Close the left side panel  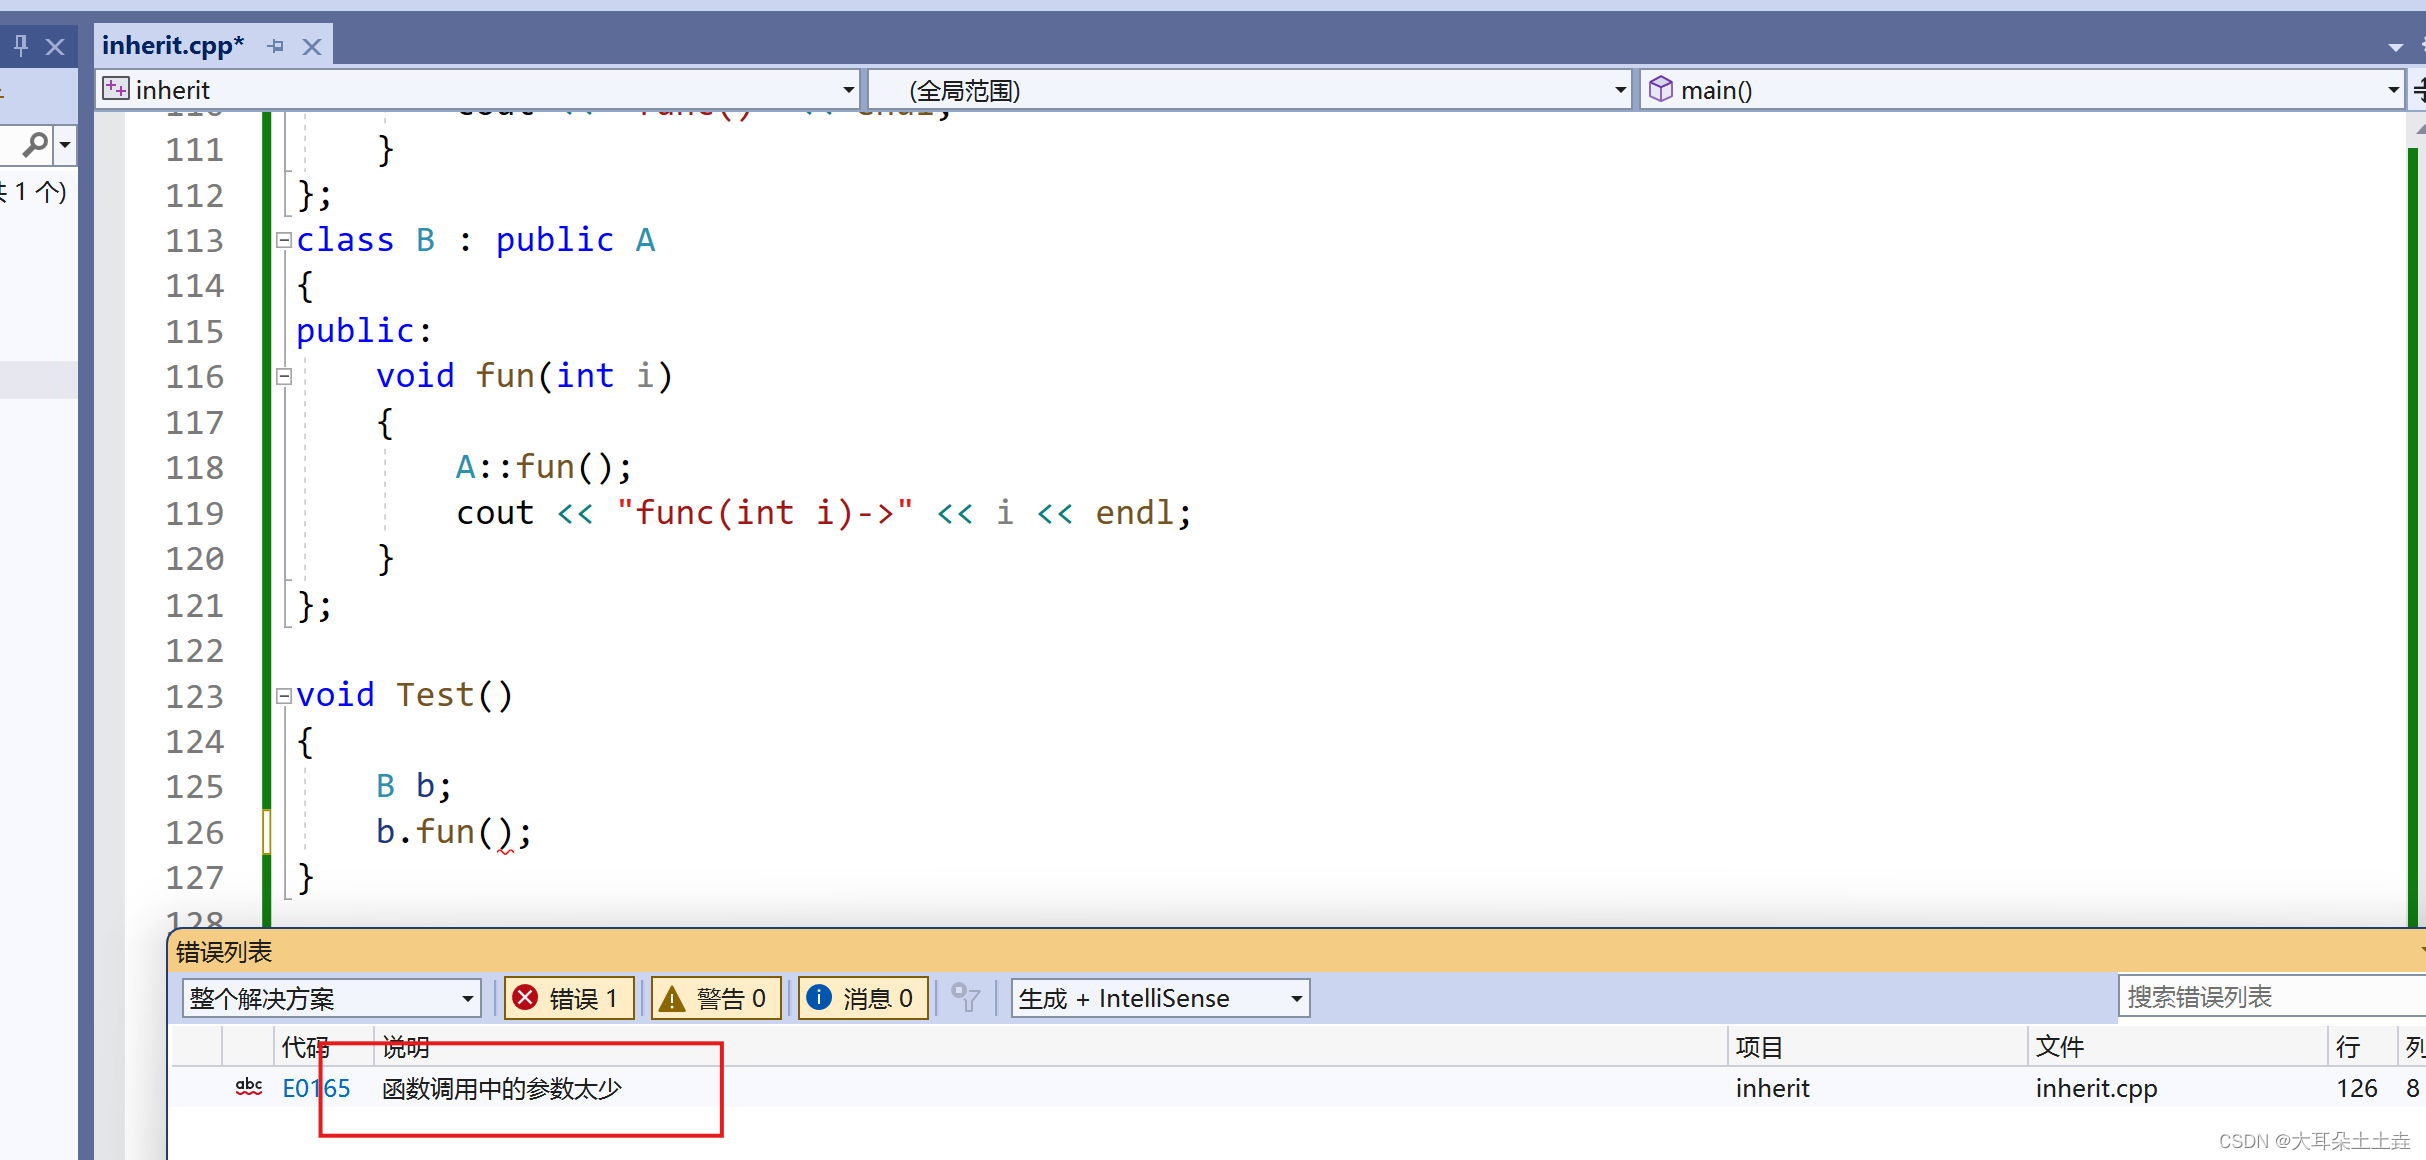[x=55, y=46]
